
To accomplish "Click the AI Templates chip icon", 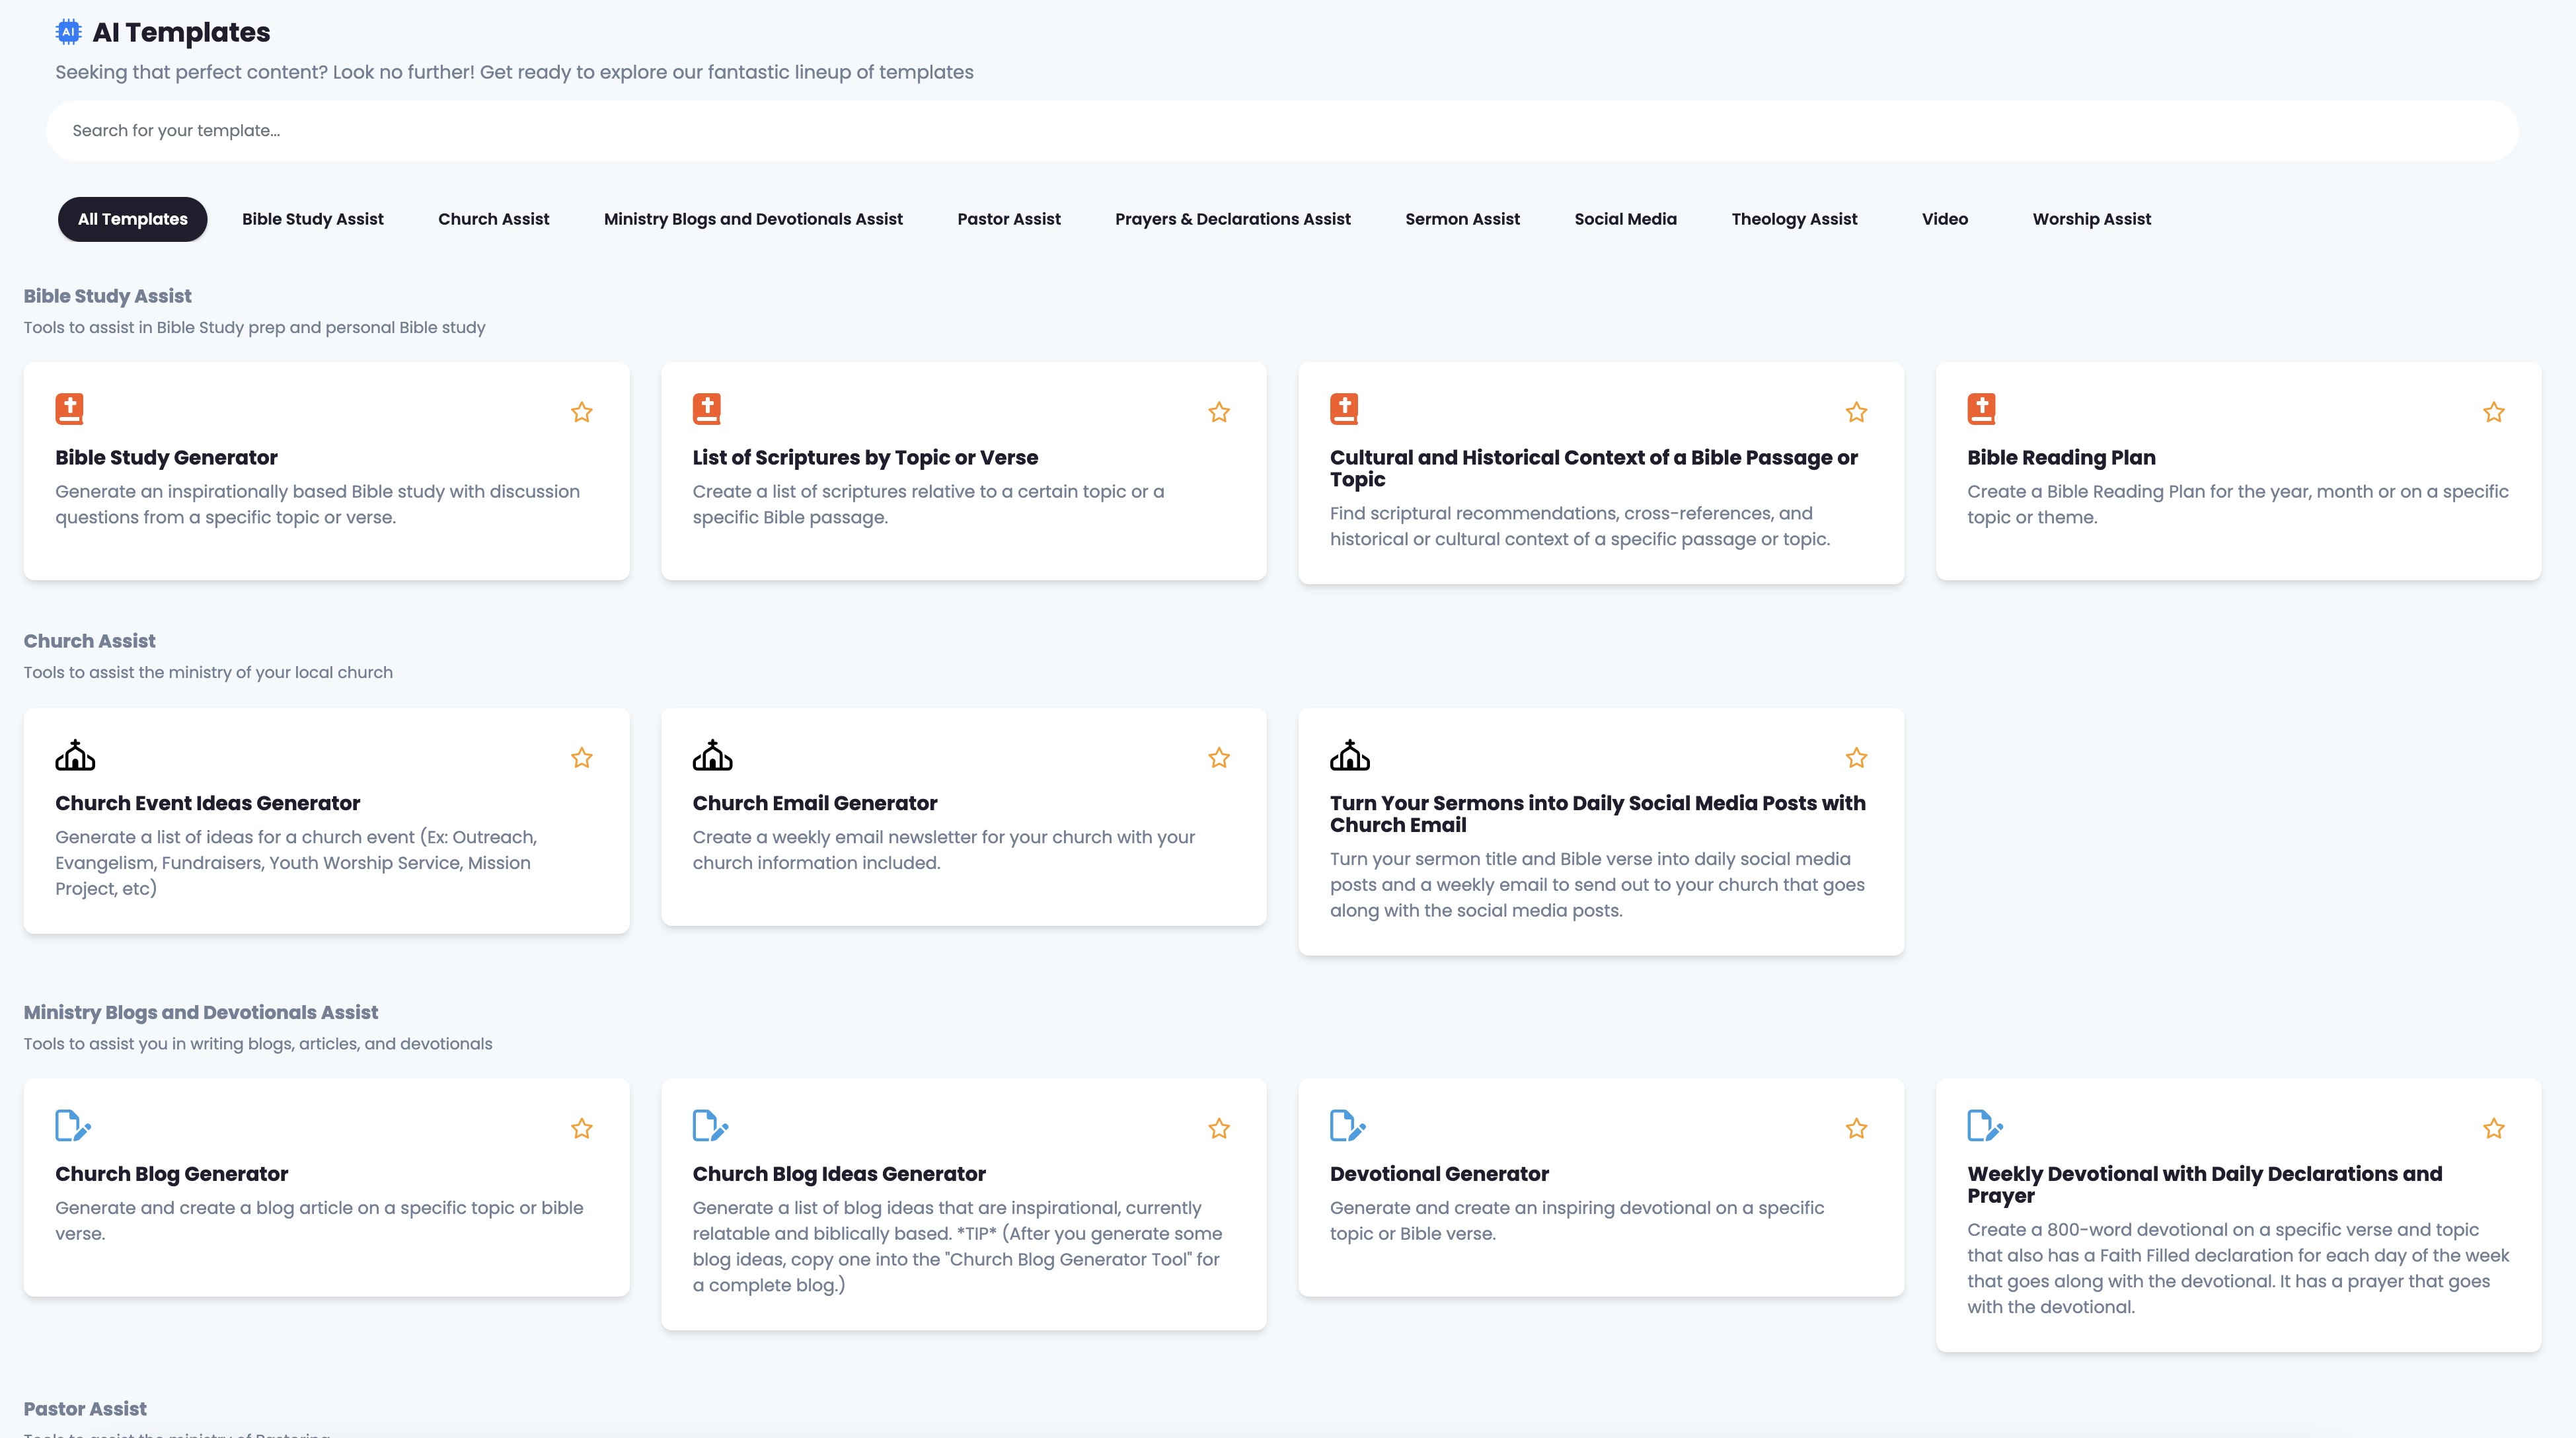I will [68, 32].
